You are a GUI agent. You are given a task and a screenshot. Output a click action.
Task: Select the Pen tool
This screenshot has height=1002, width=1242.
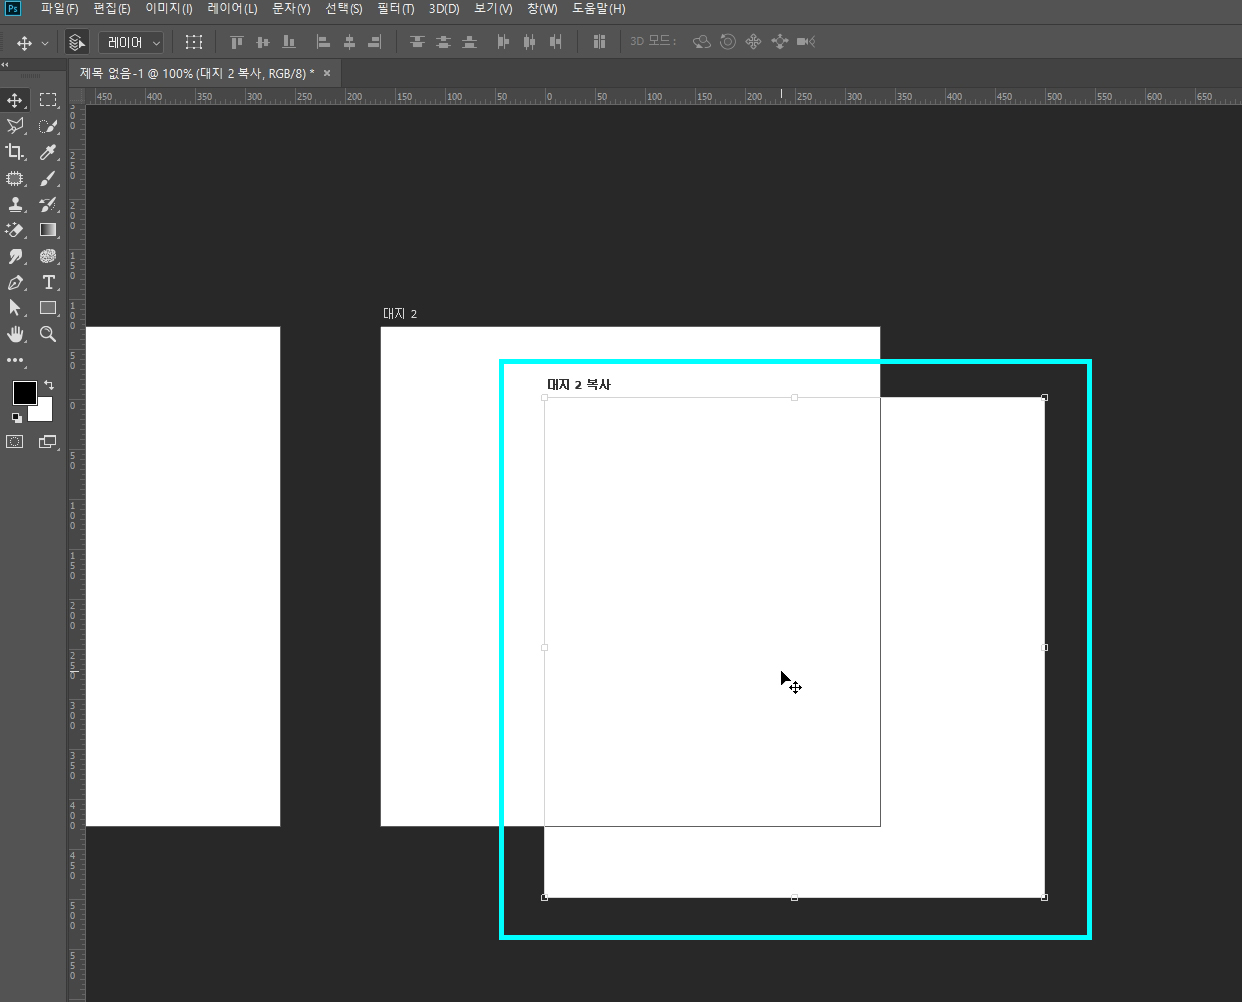15,282
